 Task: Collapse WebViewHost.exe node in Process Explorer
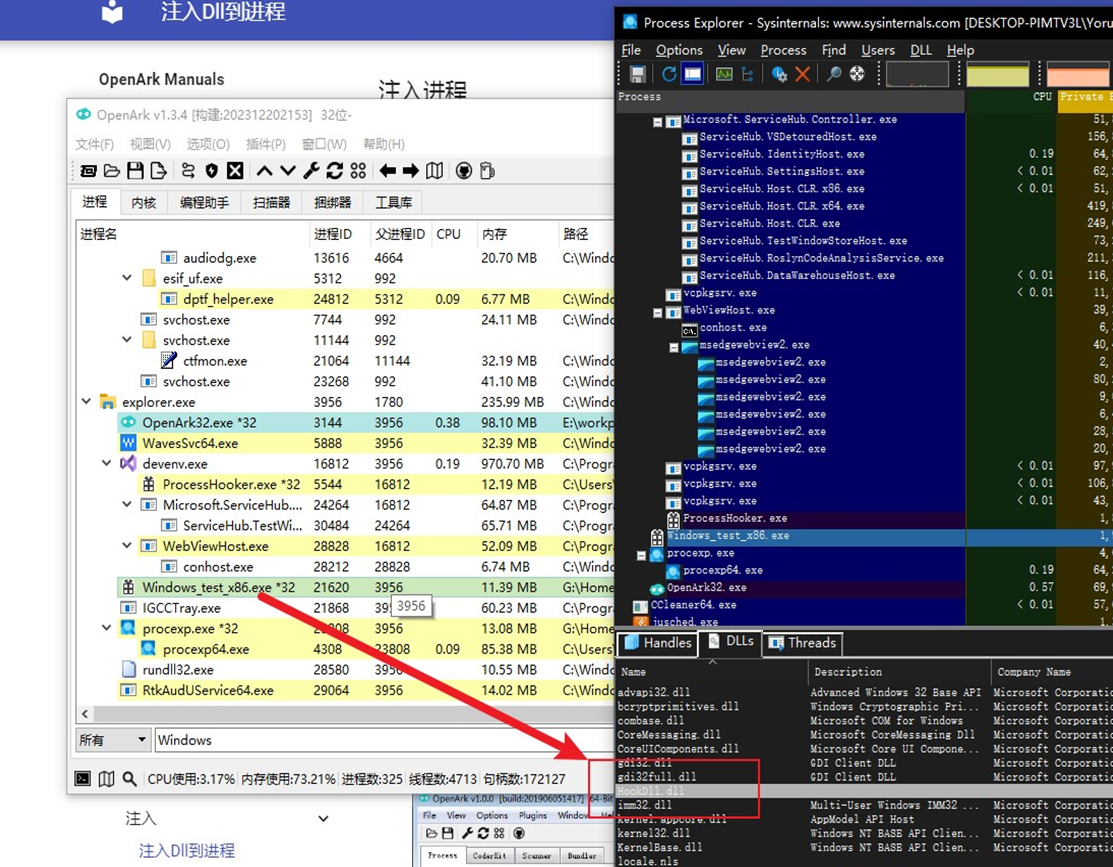pos(658,313)
